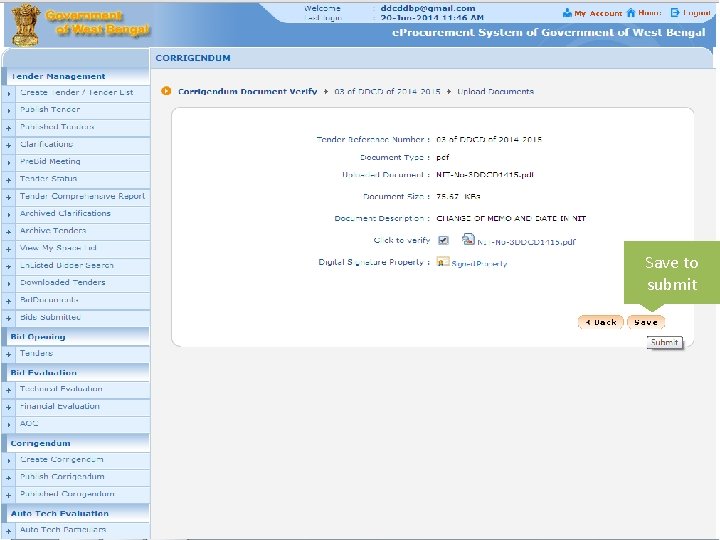
Task: Click the Bid Evaluation section header
Action: click(x=44, y=372)
